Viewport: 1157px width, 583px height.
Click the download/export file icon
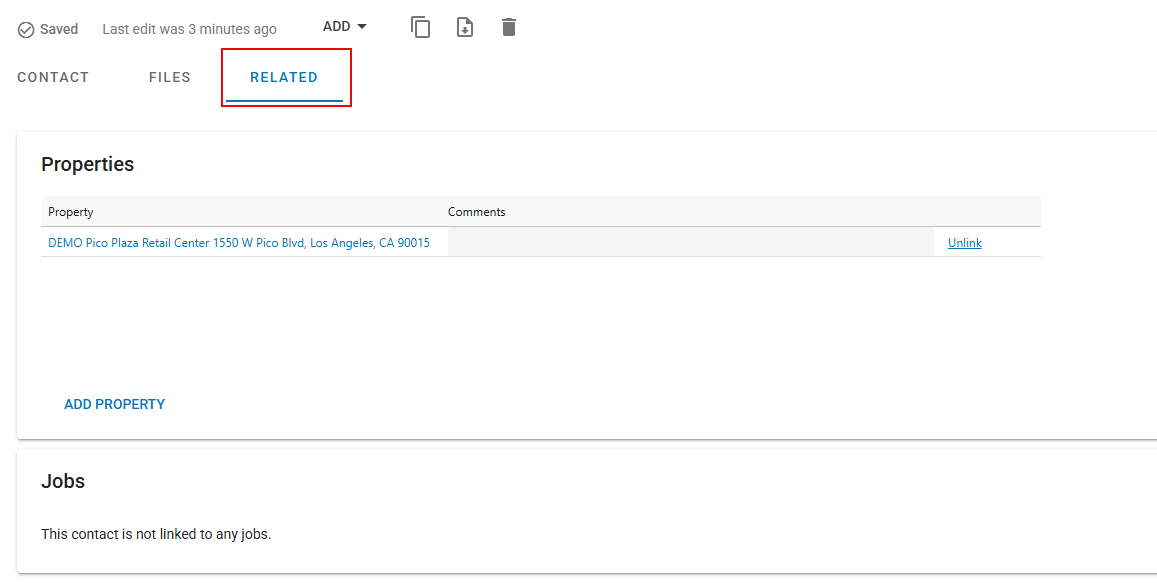tap(465, 27)
